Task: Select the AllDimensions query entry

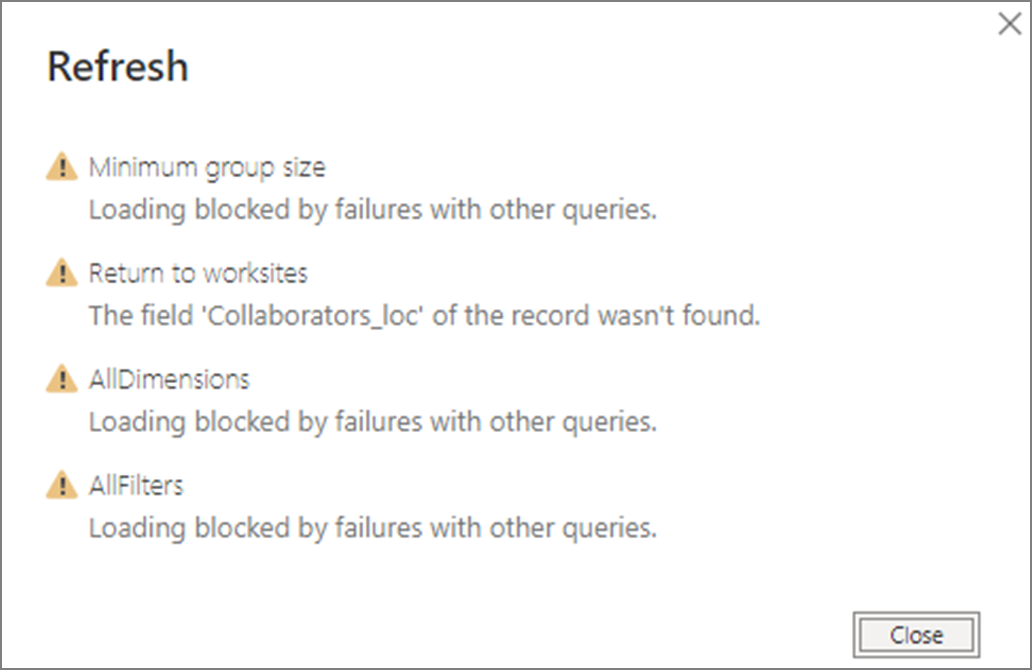Action: (x=170, y=379)
